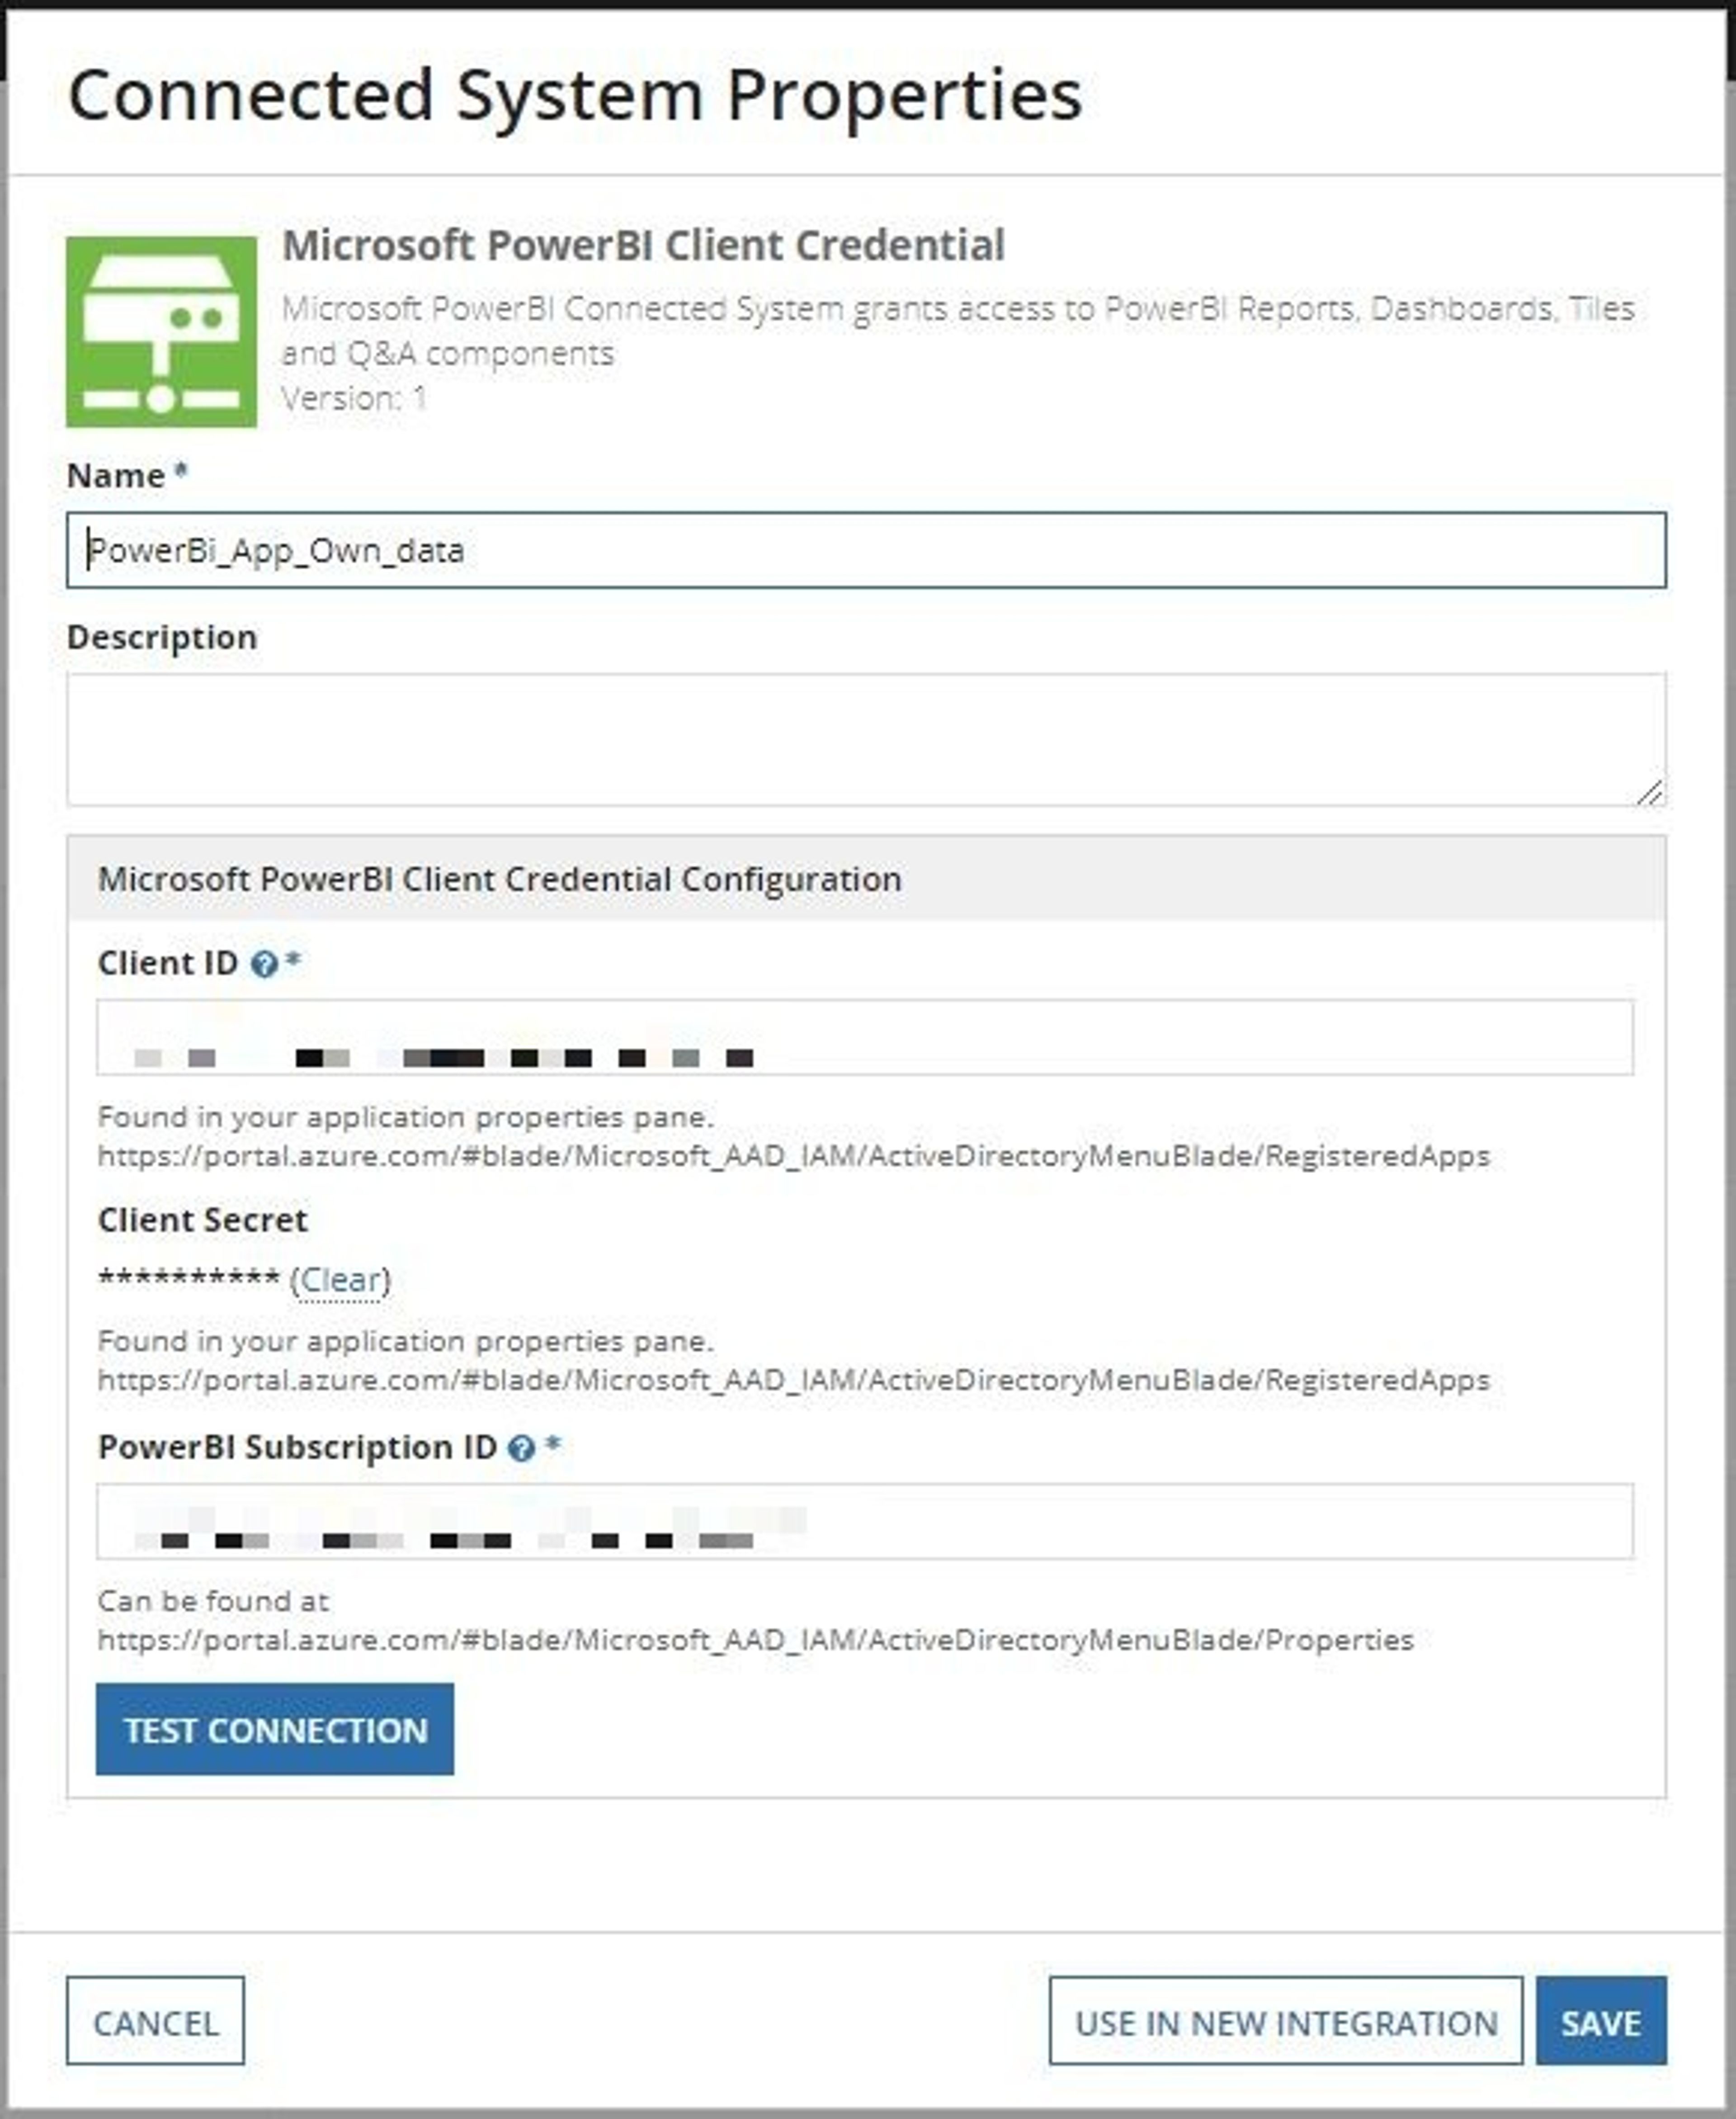Save the connected system
The image size is (1736, 2119).
click(1601, 2020)
